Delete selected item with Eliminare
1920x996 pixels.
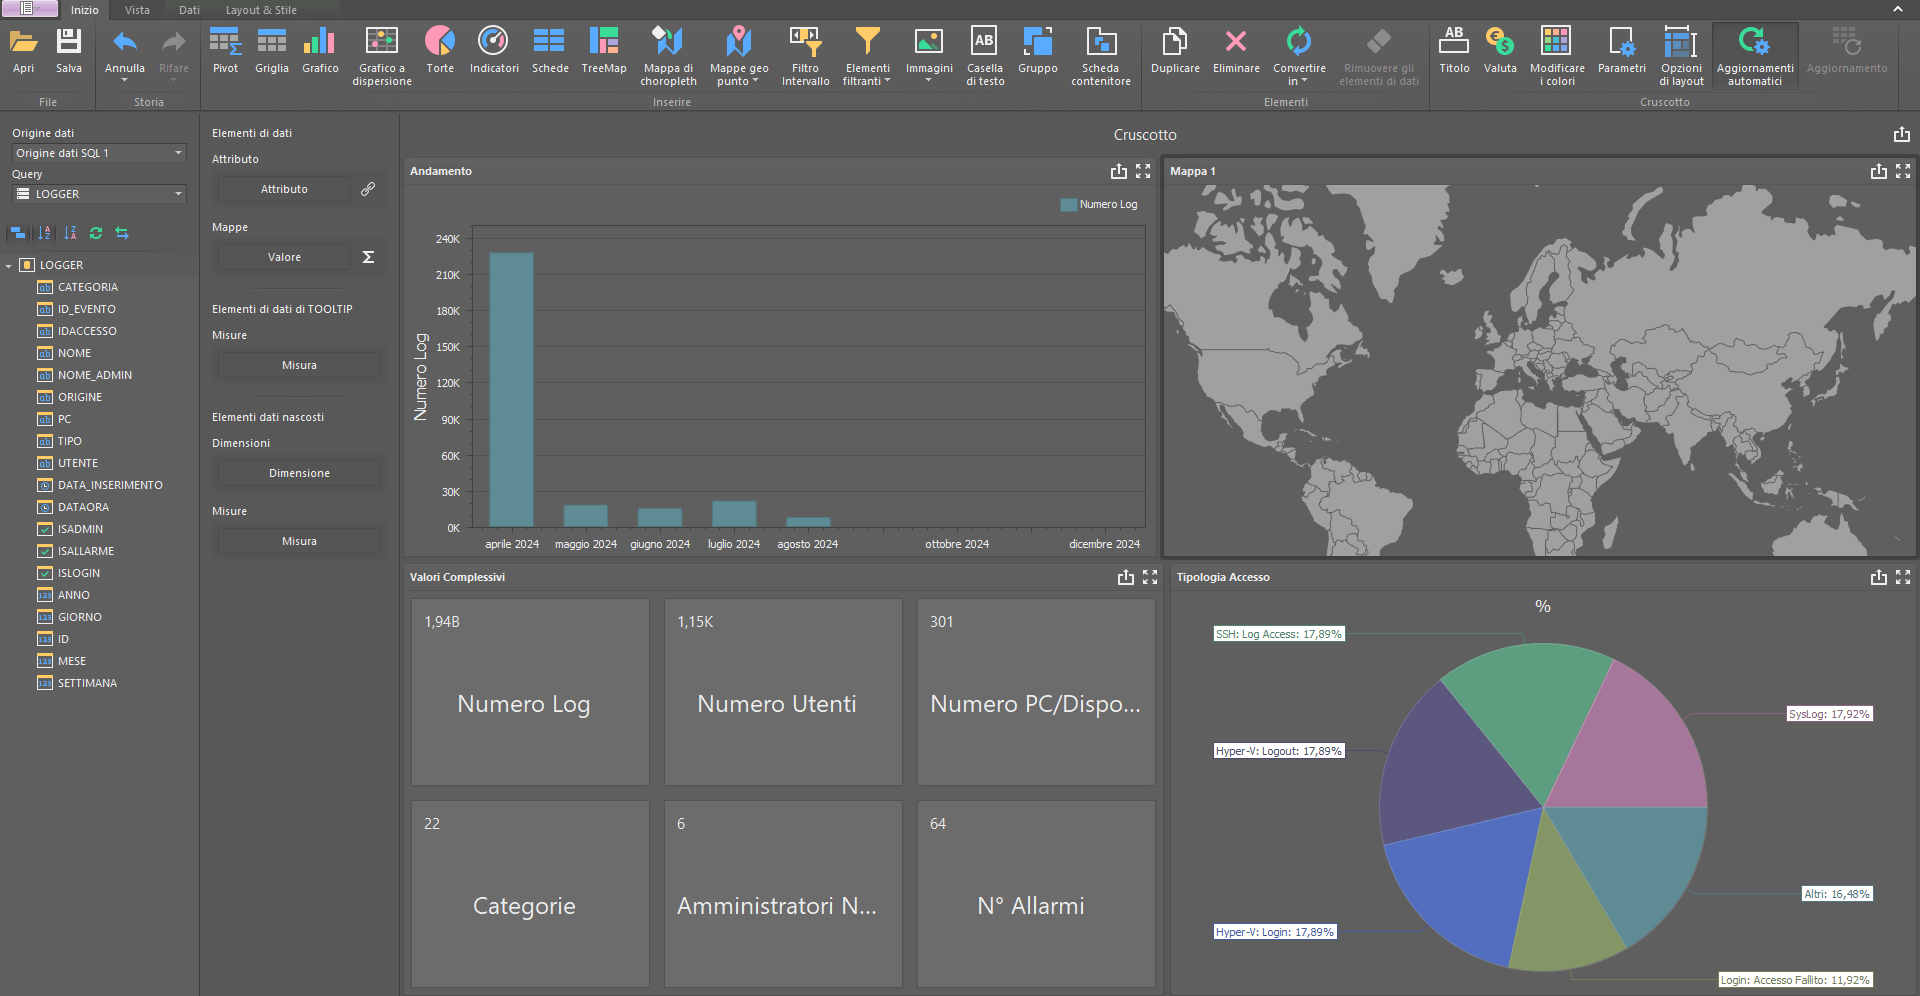tap(1236, 52)
